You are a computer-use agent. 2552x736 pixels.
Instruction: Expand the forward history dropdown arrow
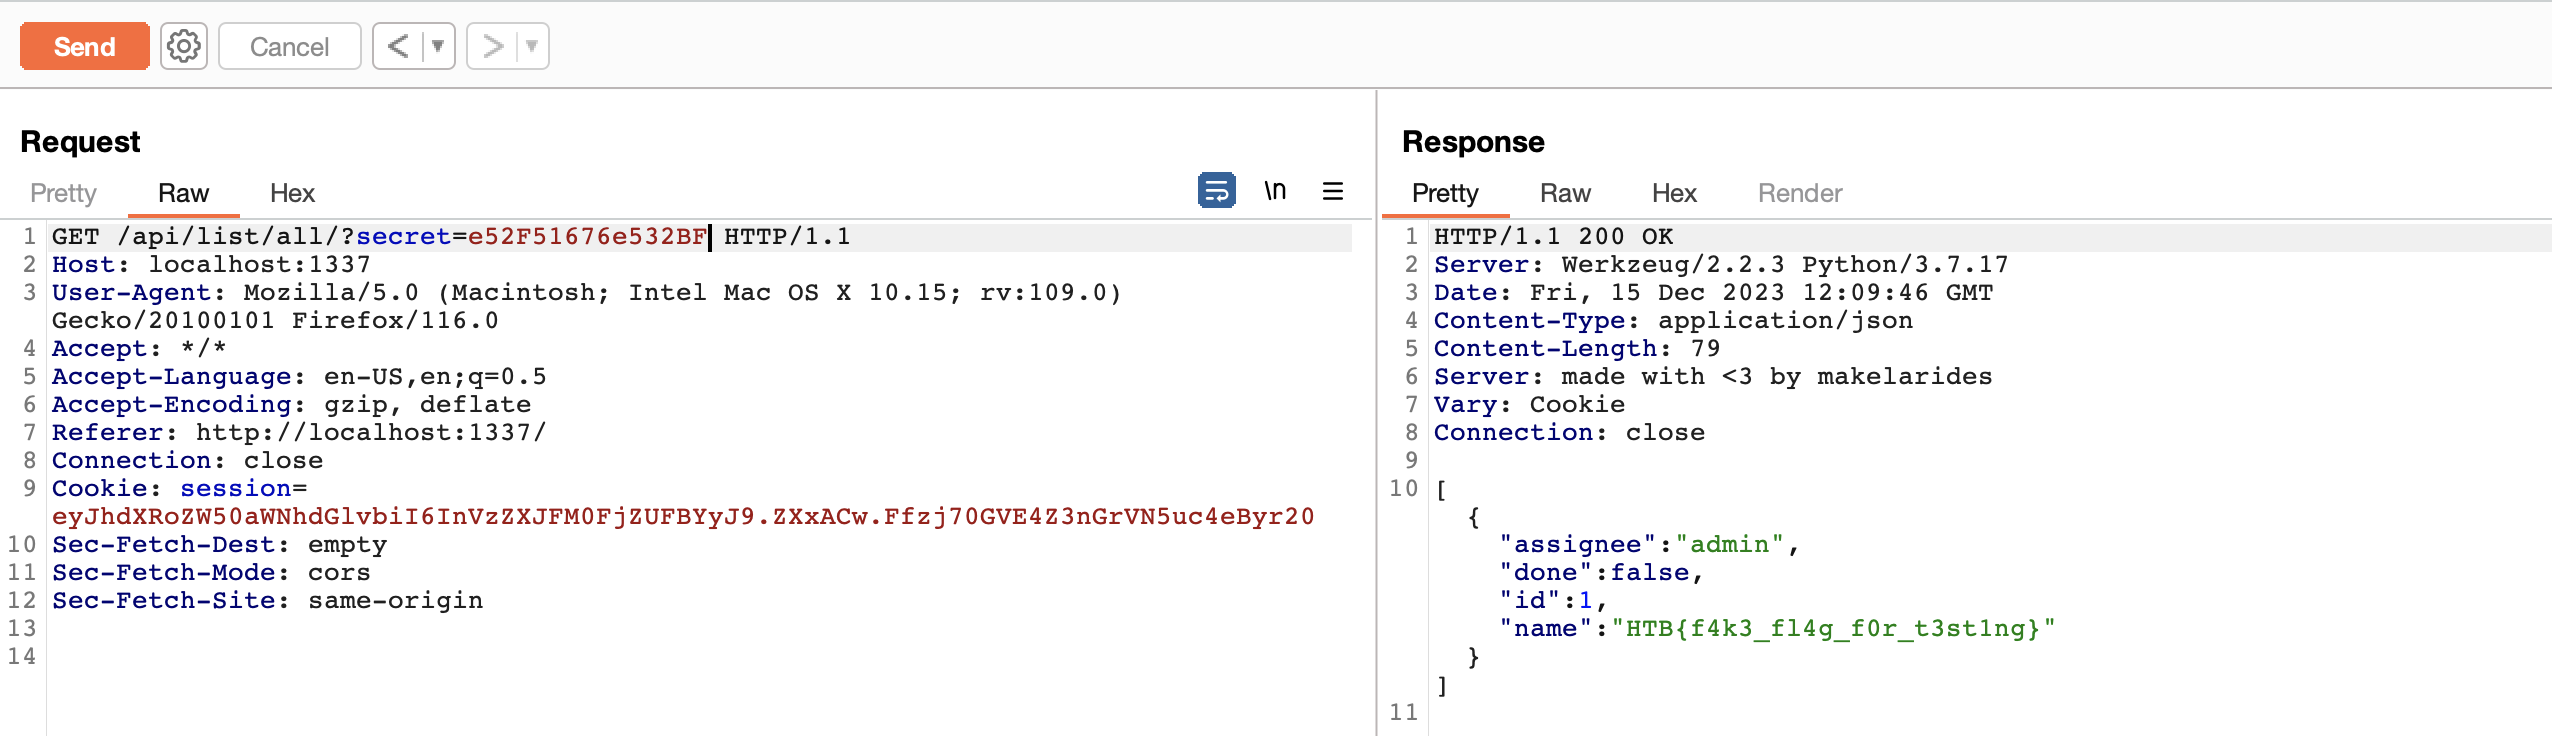[x=532, y=46]
